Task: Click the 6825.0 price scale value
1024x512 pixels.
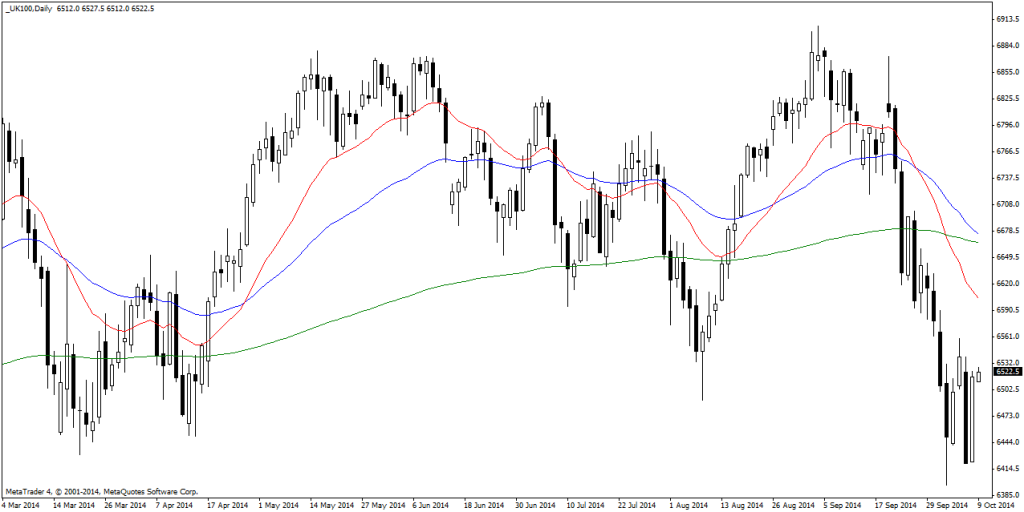Action: tap(1006, 99)
